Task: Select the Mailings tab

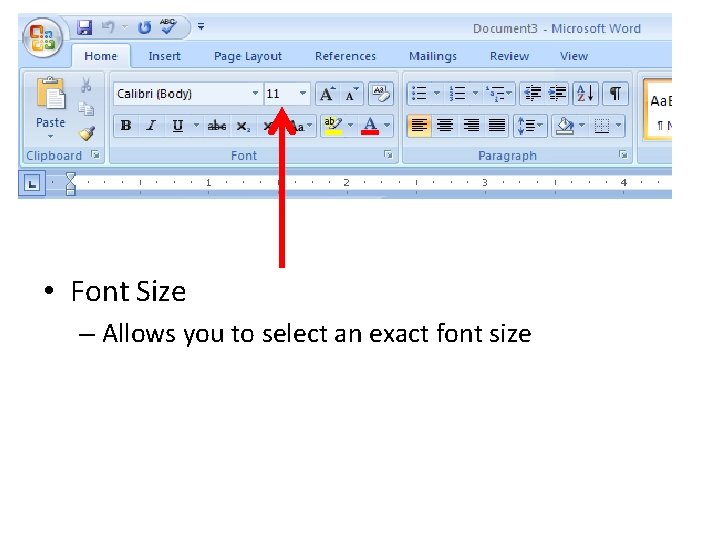Action: [x=433, y=56]
